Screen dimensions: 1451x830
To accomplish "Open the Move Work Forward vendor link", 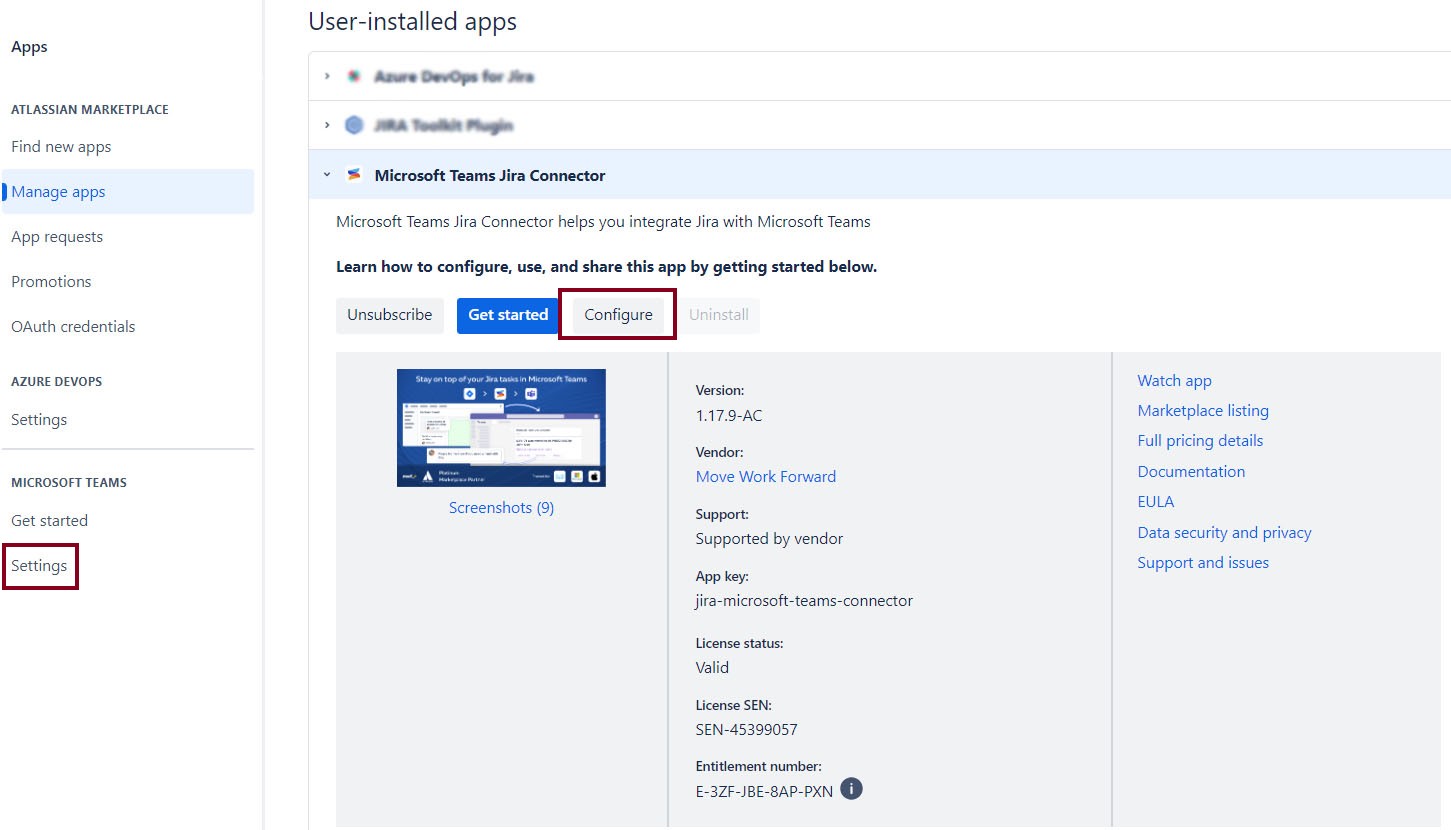I will 765,477.
